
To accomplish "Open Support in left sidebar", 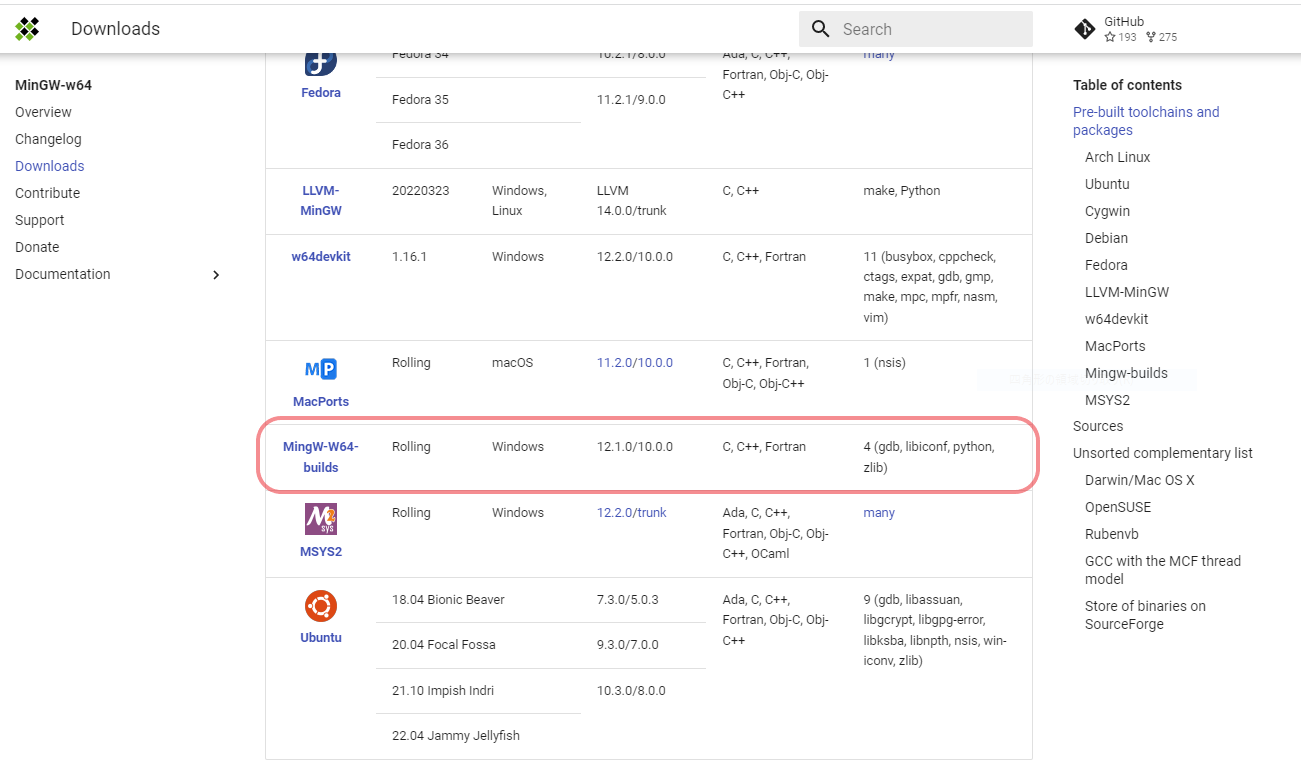I will (x=40, y=220).
